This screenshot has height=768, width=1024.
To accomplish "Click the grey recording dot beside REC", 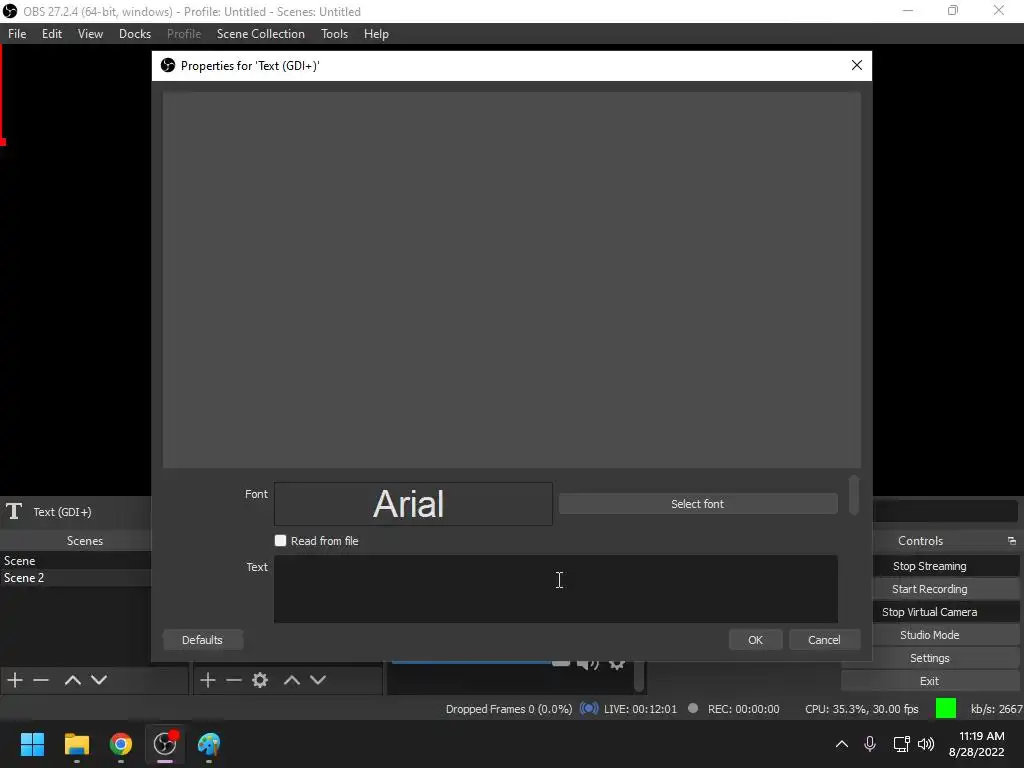I will (693, 708).
